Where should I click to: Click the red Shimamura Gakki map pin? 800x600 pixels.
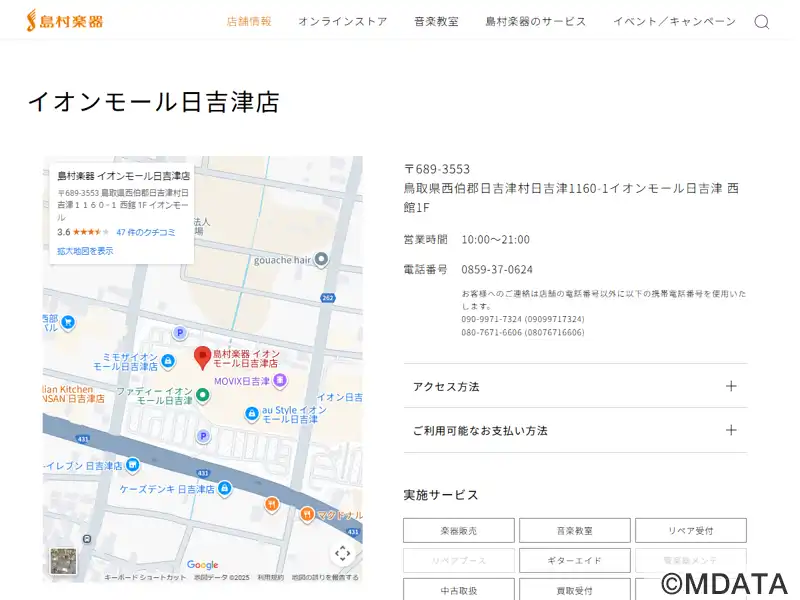(203, 358)
